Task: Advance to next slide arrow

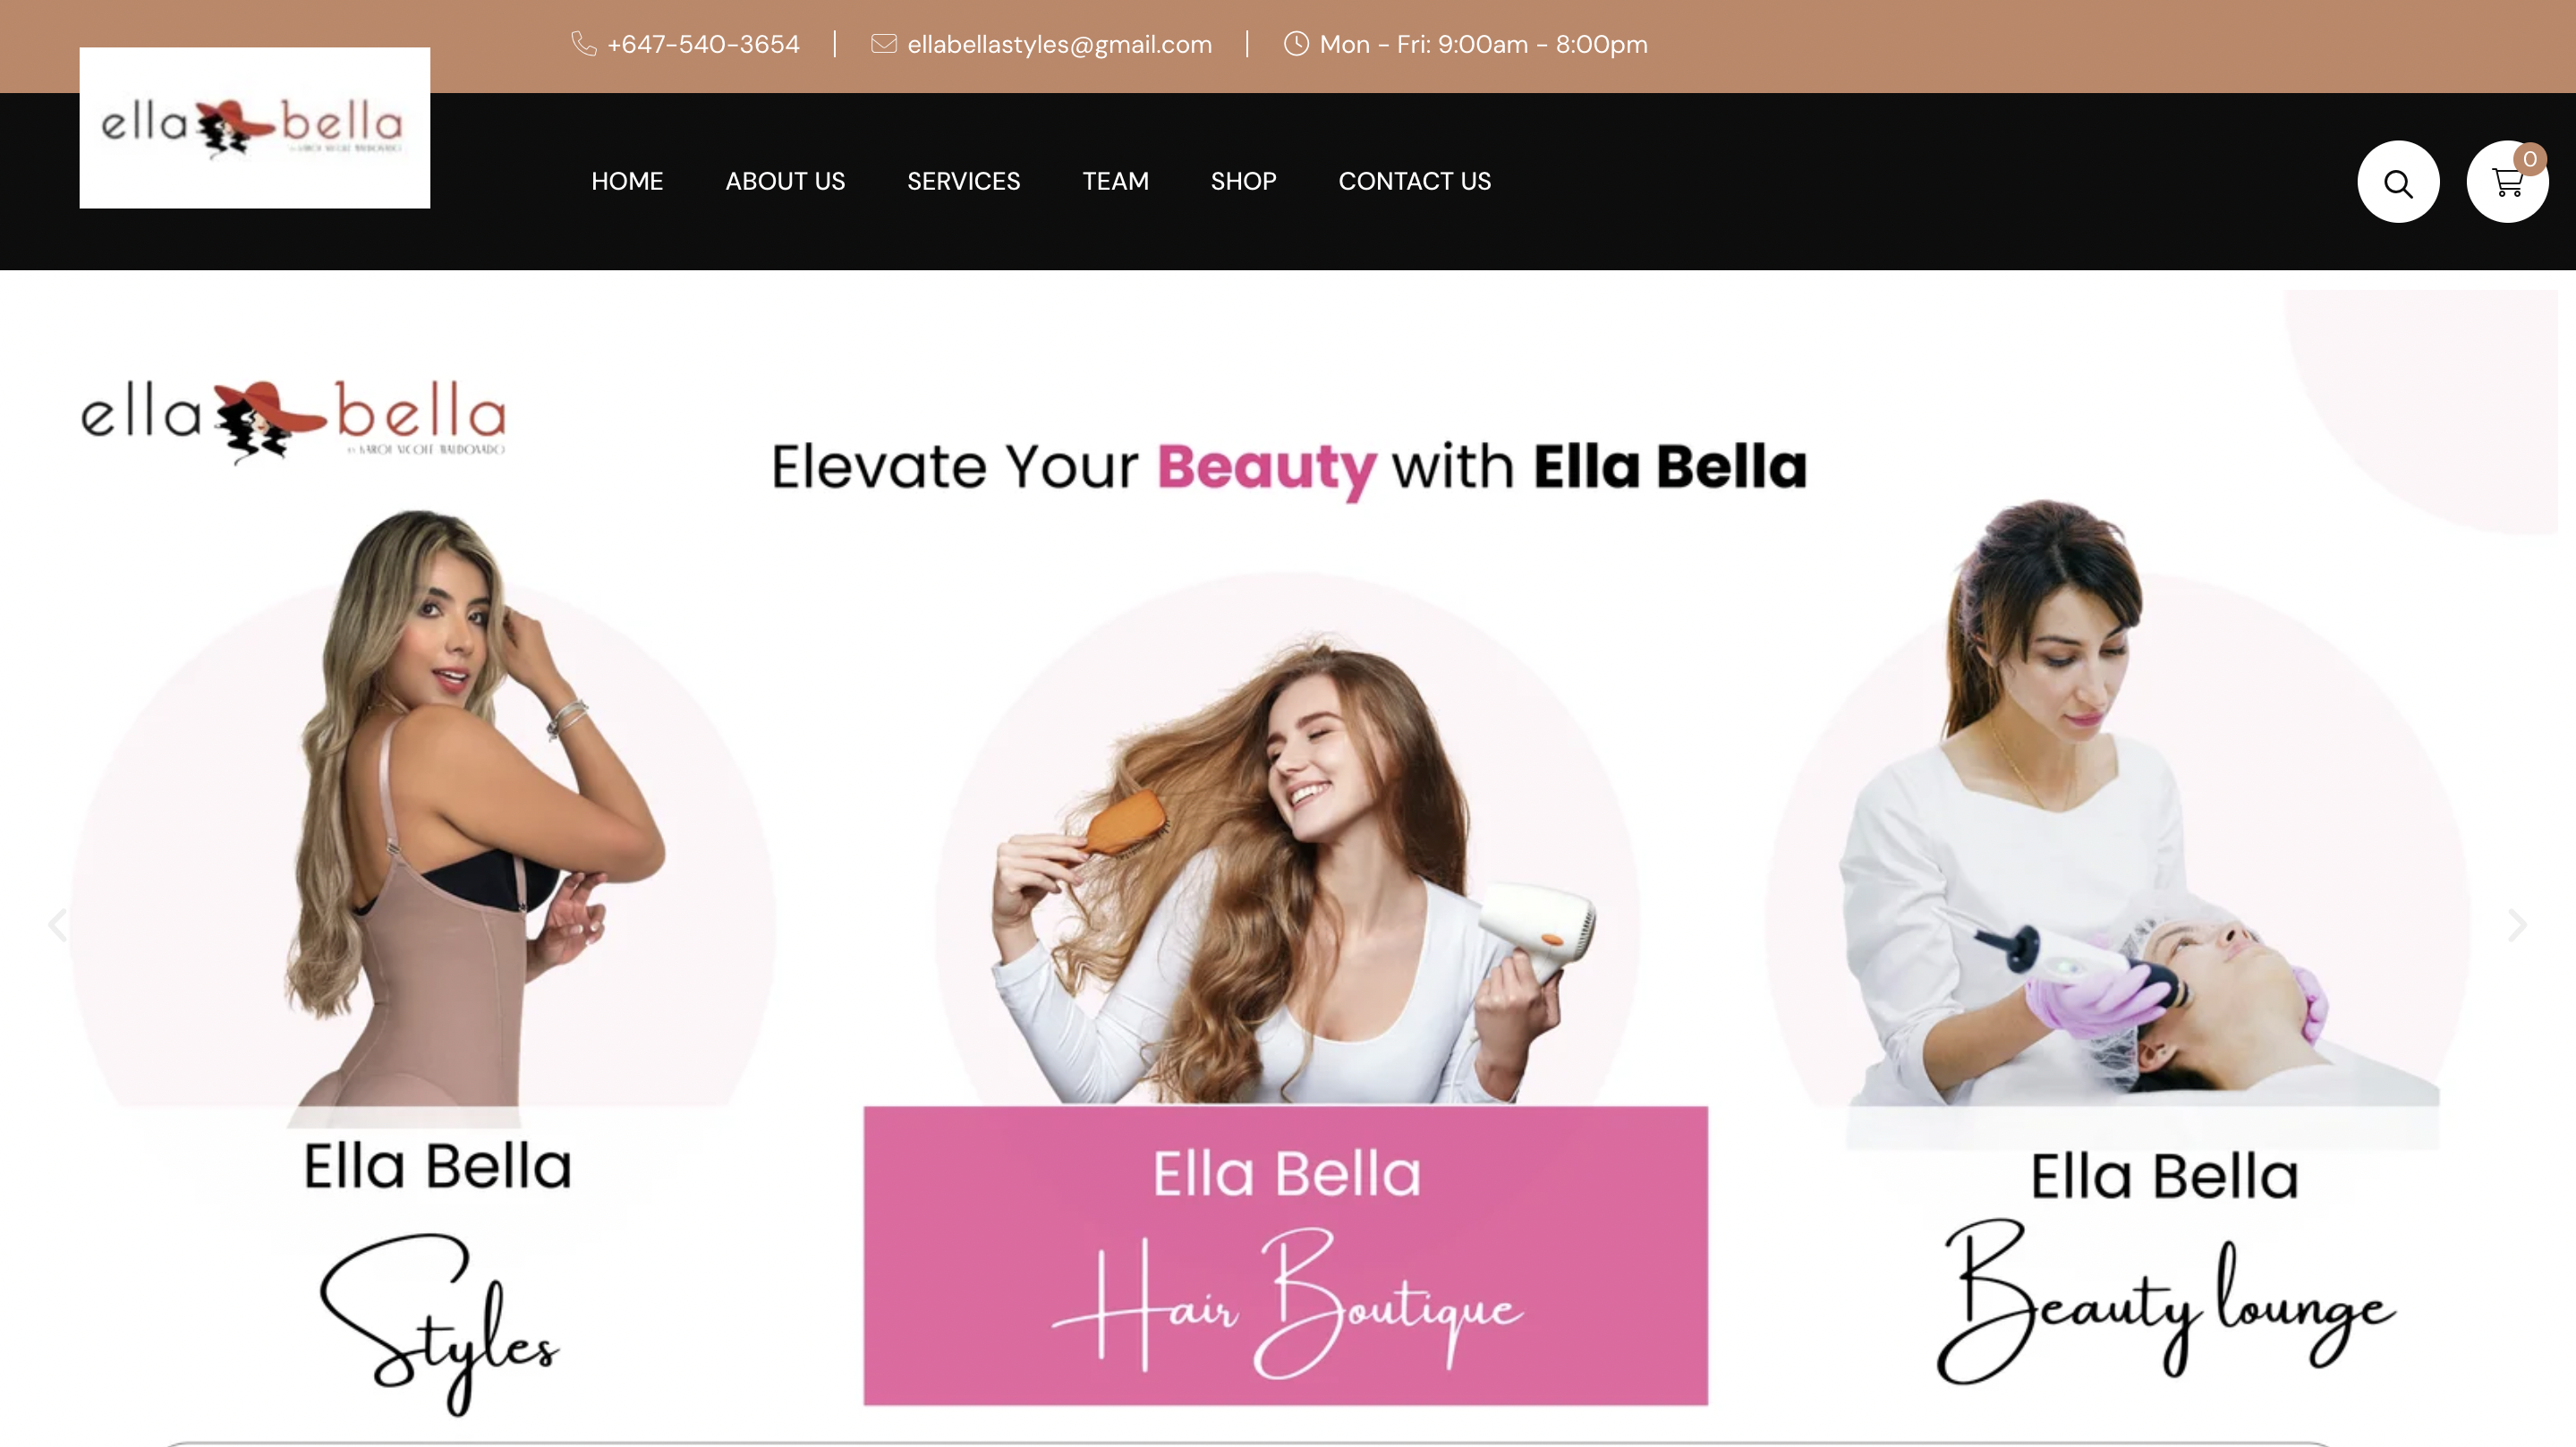Action: [x=2517, y=924]
